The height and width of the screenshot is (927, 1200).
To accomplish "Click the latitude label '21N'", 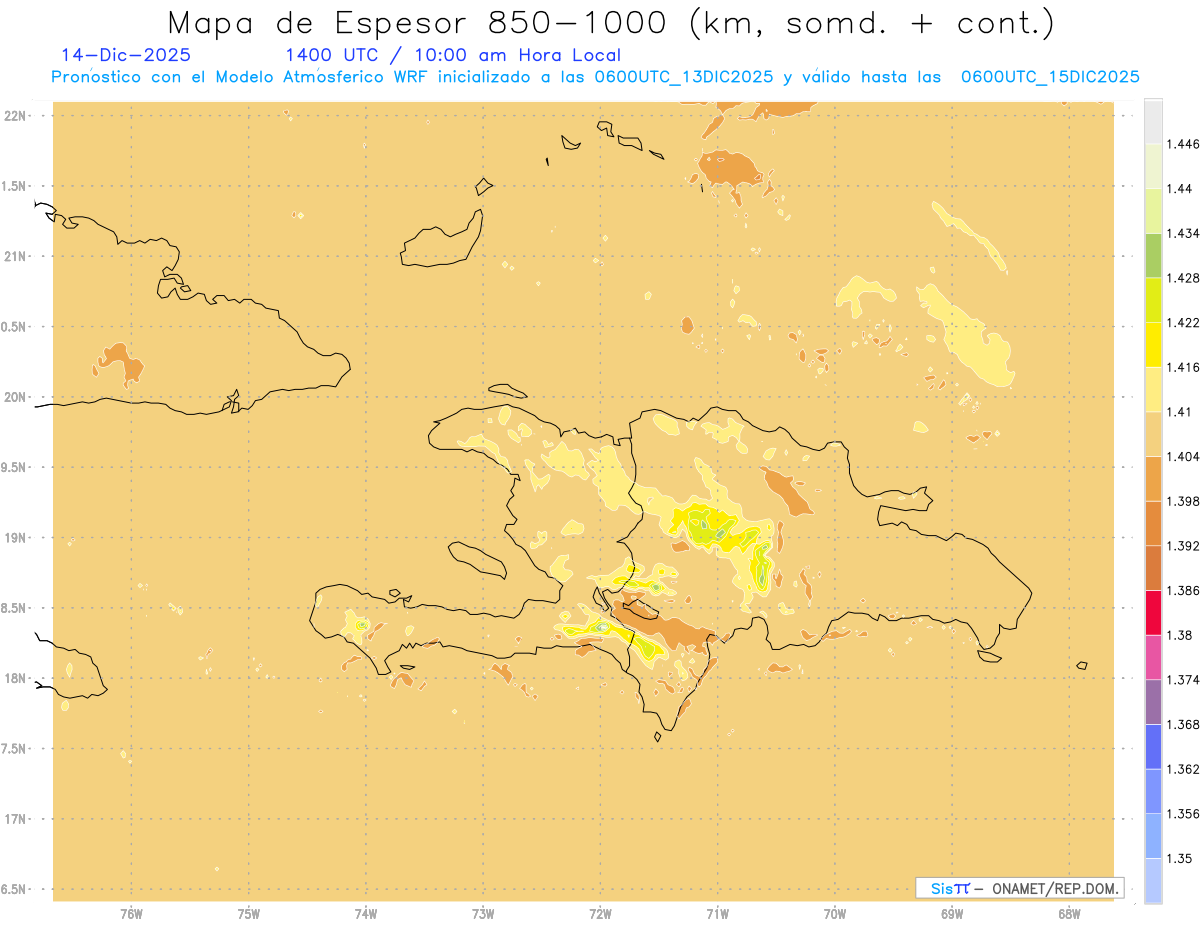I will [16, 256].
